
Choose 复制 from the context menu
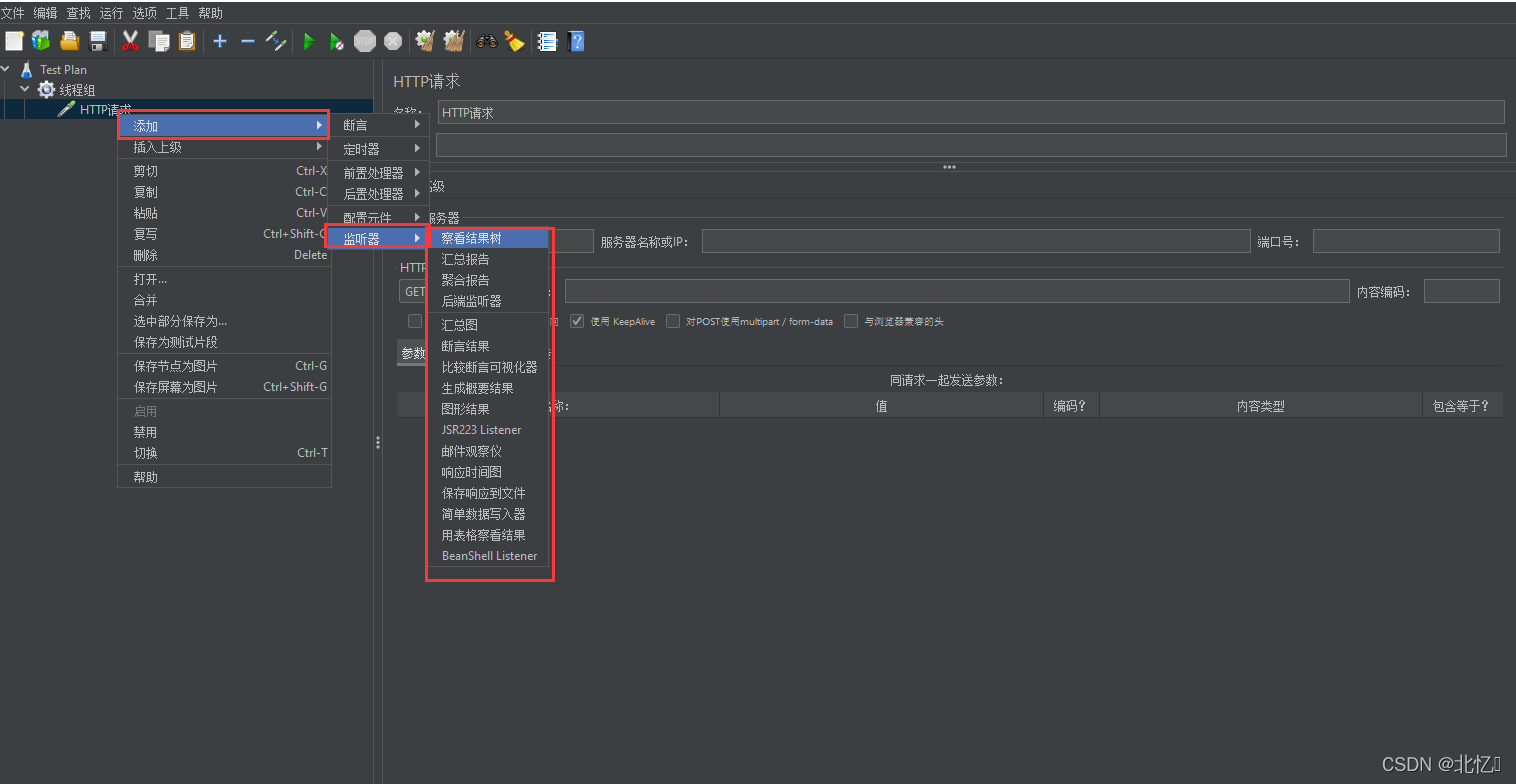tap(223, 192)
